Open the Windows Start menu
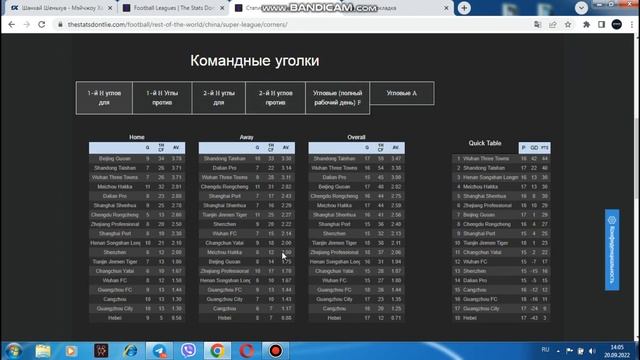 13,351
